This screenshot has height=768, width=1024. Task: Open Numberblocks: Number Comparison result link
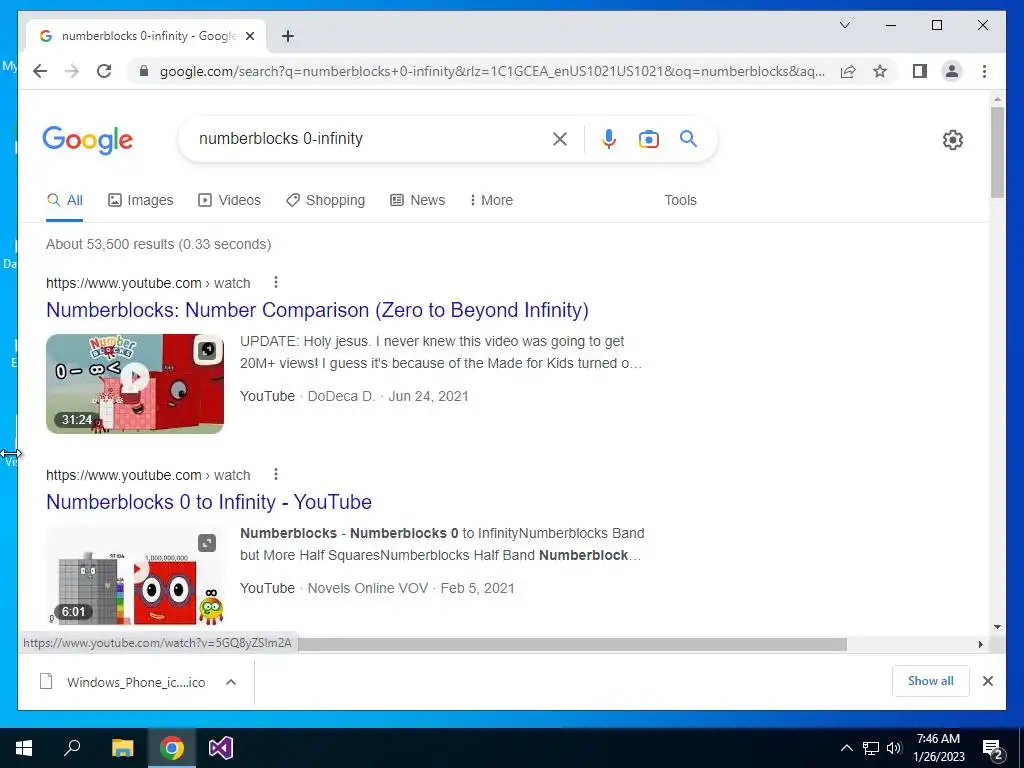317,310
